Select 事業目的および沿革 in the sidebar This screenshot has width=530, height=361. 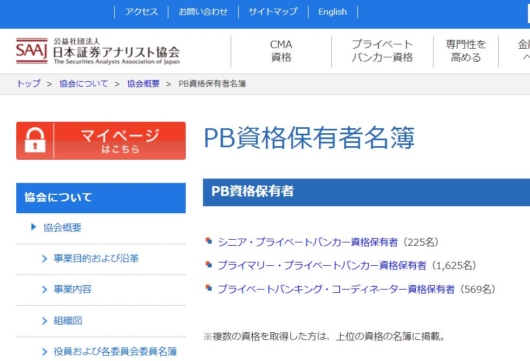pyautogui.click(x=96, y=259)
